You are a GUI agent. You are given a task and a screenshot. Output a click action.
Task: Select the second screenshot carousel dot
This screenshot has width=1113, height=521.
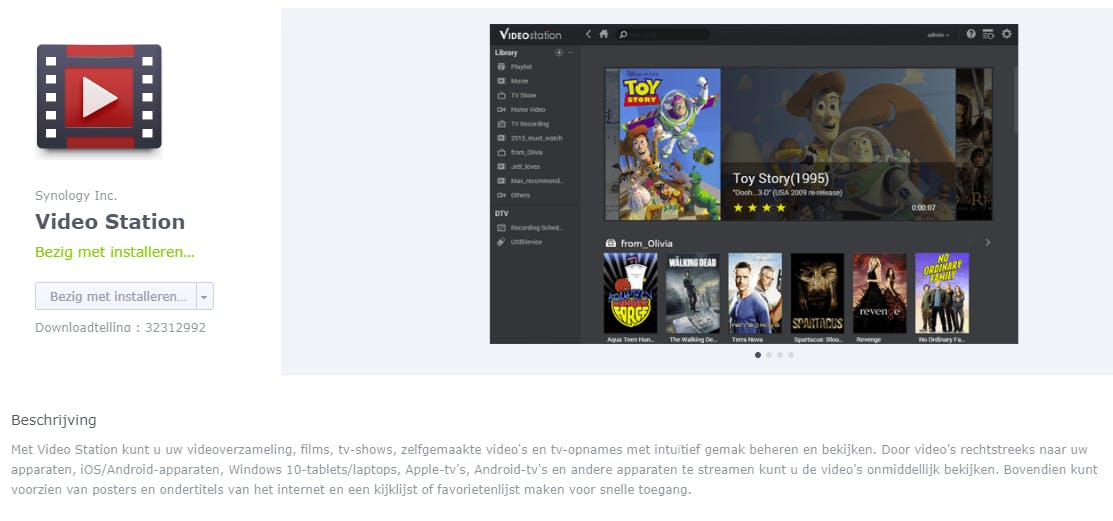pyautogui.click(x=769, y=355)
